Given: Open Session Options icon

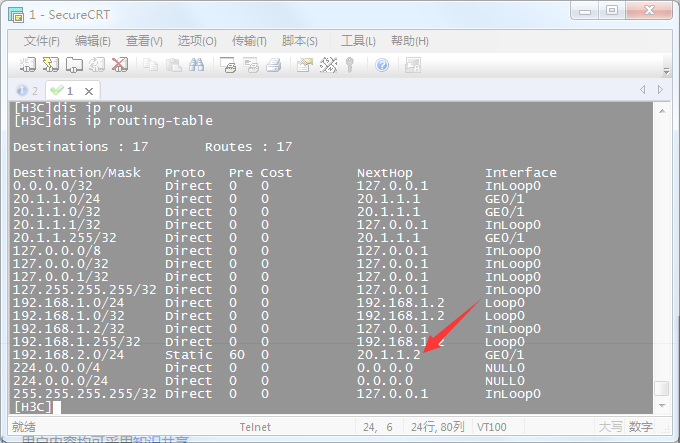Looking at the screenshot, I should pos(304,65).
